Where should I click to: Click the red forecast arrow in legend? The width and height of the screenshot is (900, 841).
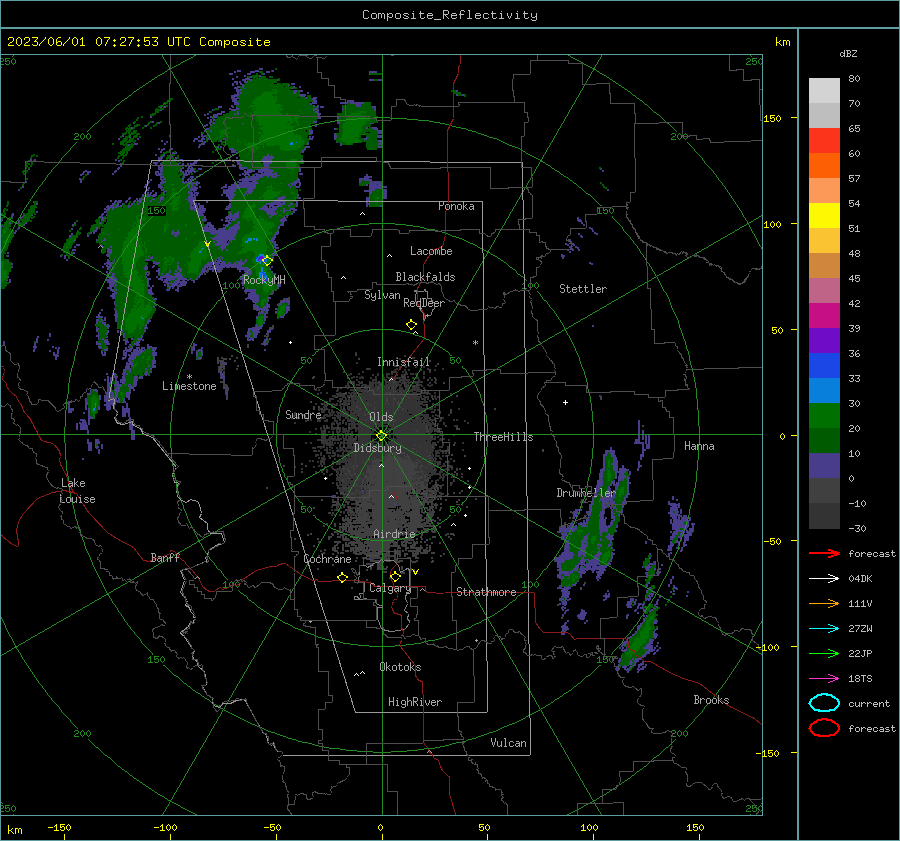point(824,553)
